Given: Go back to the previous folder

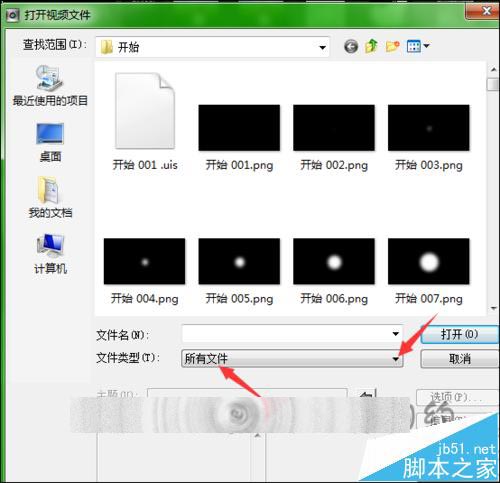Looking at the screenshot, I should pyautogui.click(x=351, y=47).
